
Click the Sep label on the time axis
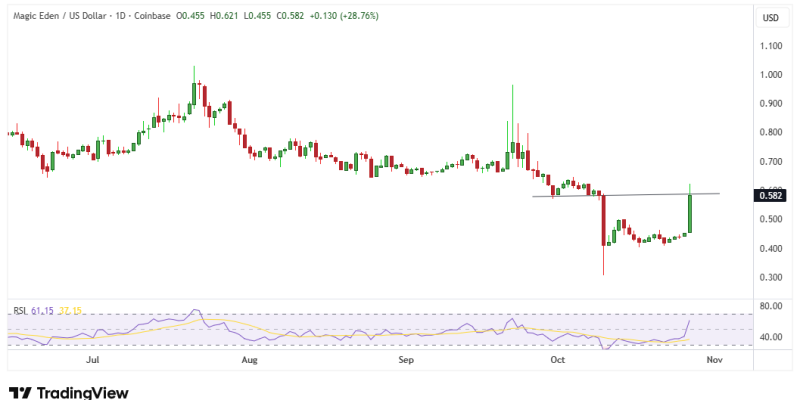tap(406, 357)
